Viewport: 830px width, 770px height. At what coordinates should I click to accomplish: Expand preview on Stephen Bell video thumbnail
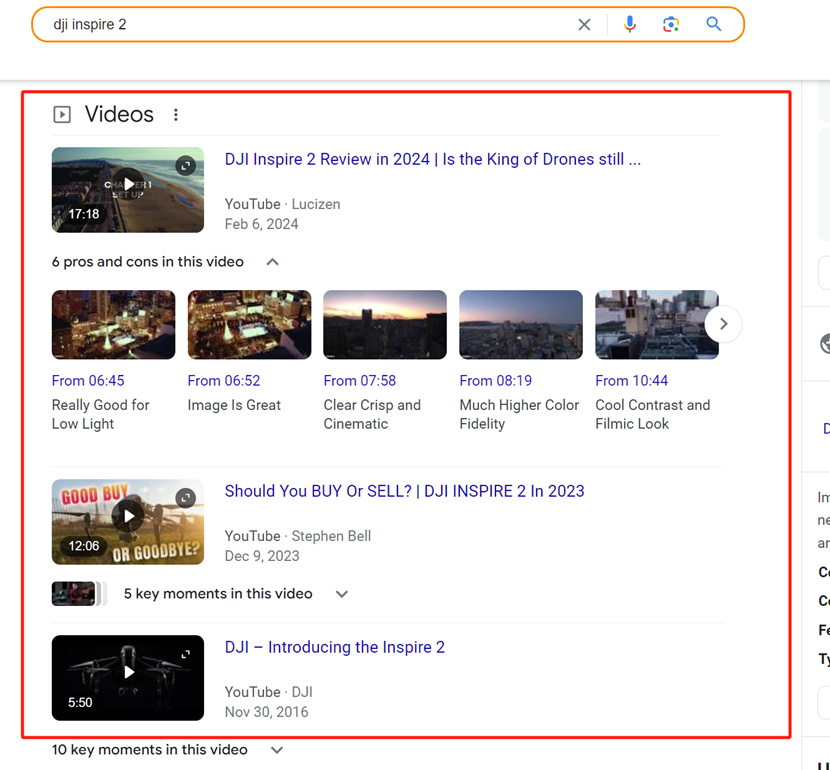click(x=186, y=498)
